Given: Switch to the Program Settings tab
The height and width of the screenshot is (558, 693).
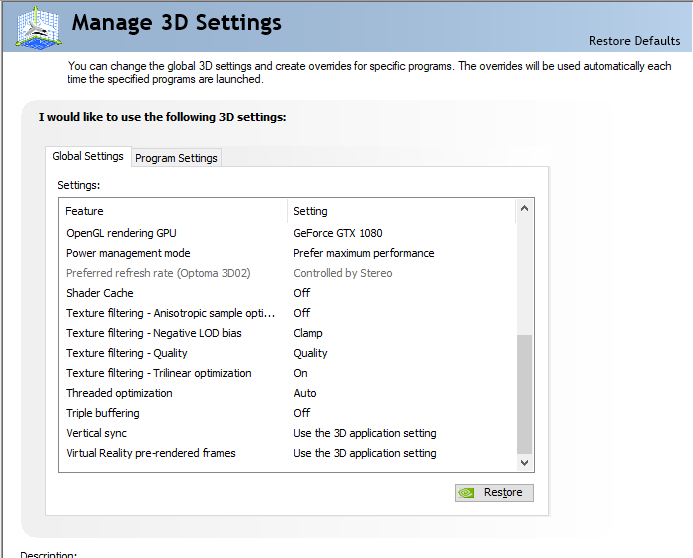Looking at the screenshot, I should (176, 158).
